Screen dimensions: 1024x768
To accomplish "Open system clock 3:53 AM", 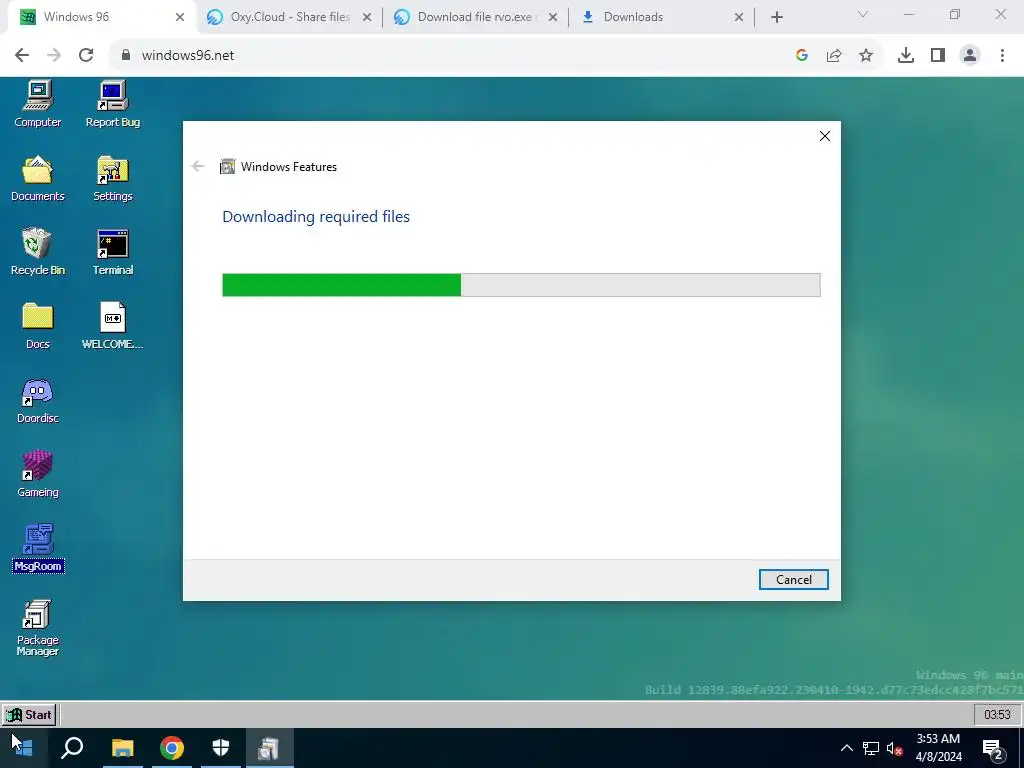I will [x=938, y=748].
